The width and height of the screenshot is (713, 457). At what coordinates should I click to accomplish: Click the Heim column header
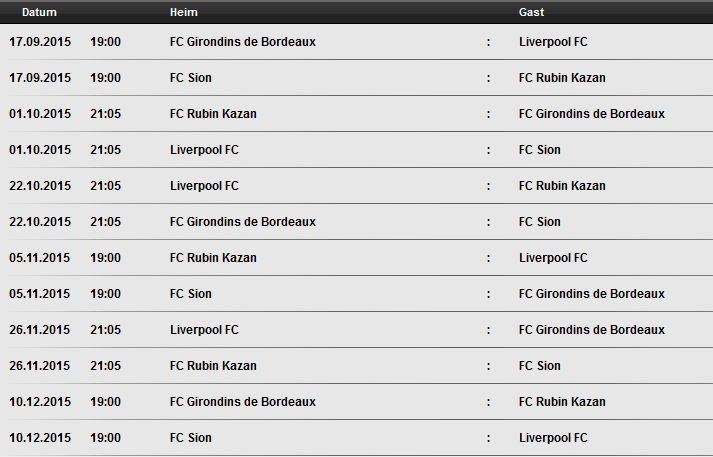(x=184, y=12)
